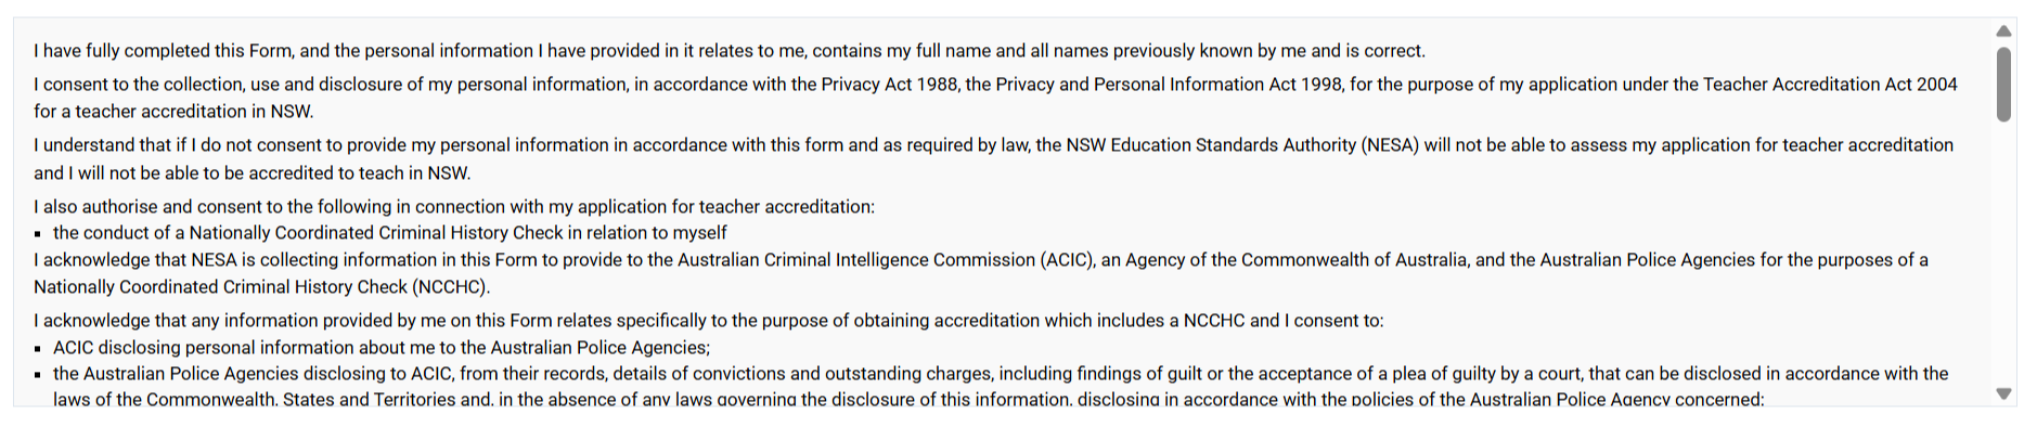Click the "I acknowledge that any information provided" line
The width and height of the screenshot is (2032, 426).
pyautogui.click(x=708, y=321)
